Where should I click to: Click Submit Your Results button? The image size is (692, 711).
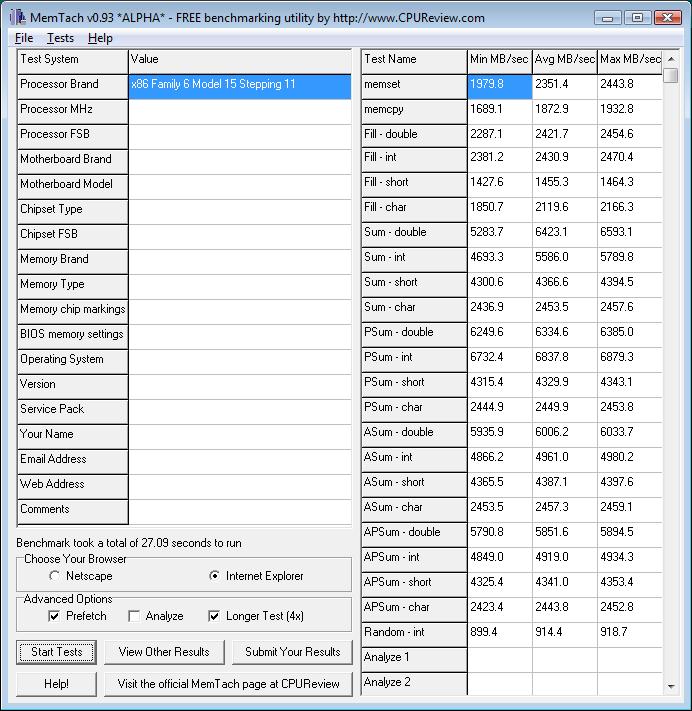292,652
